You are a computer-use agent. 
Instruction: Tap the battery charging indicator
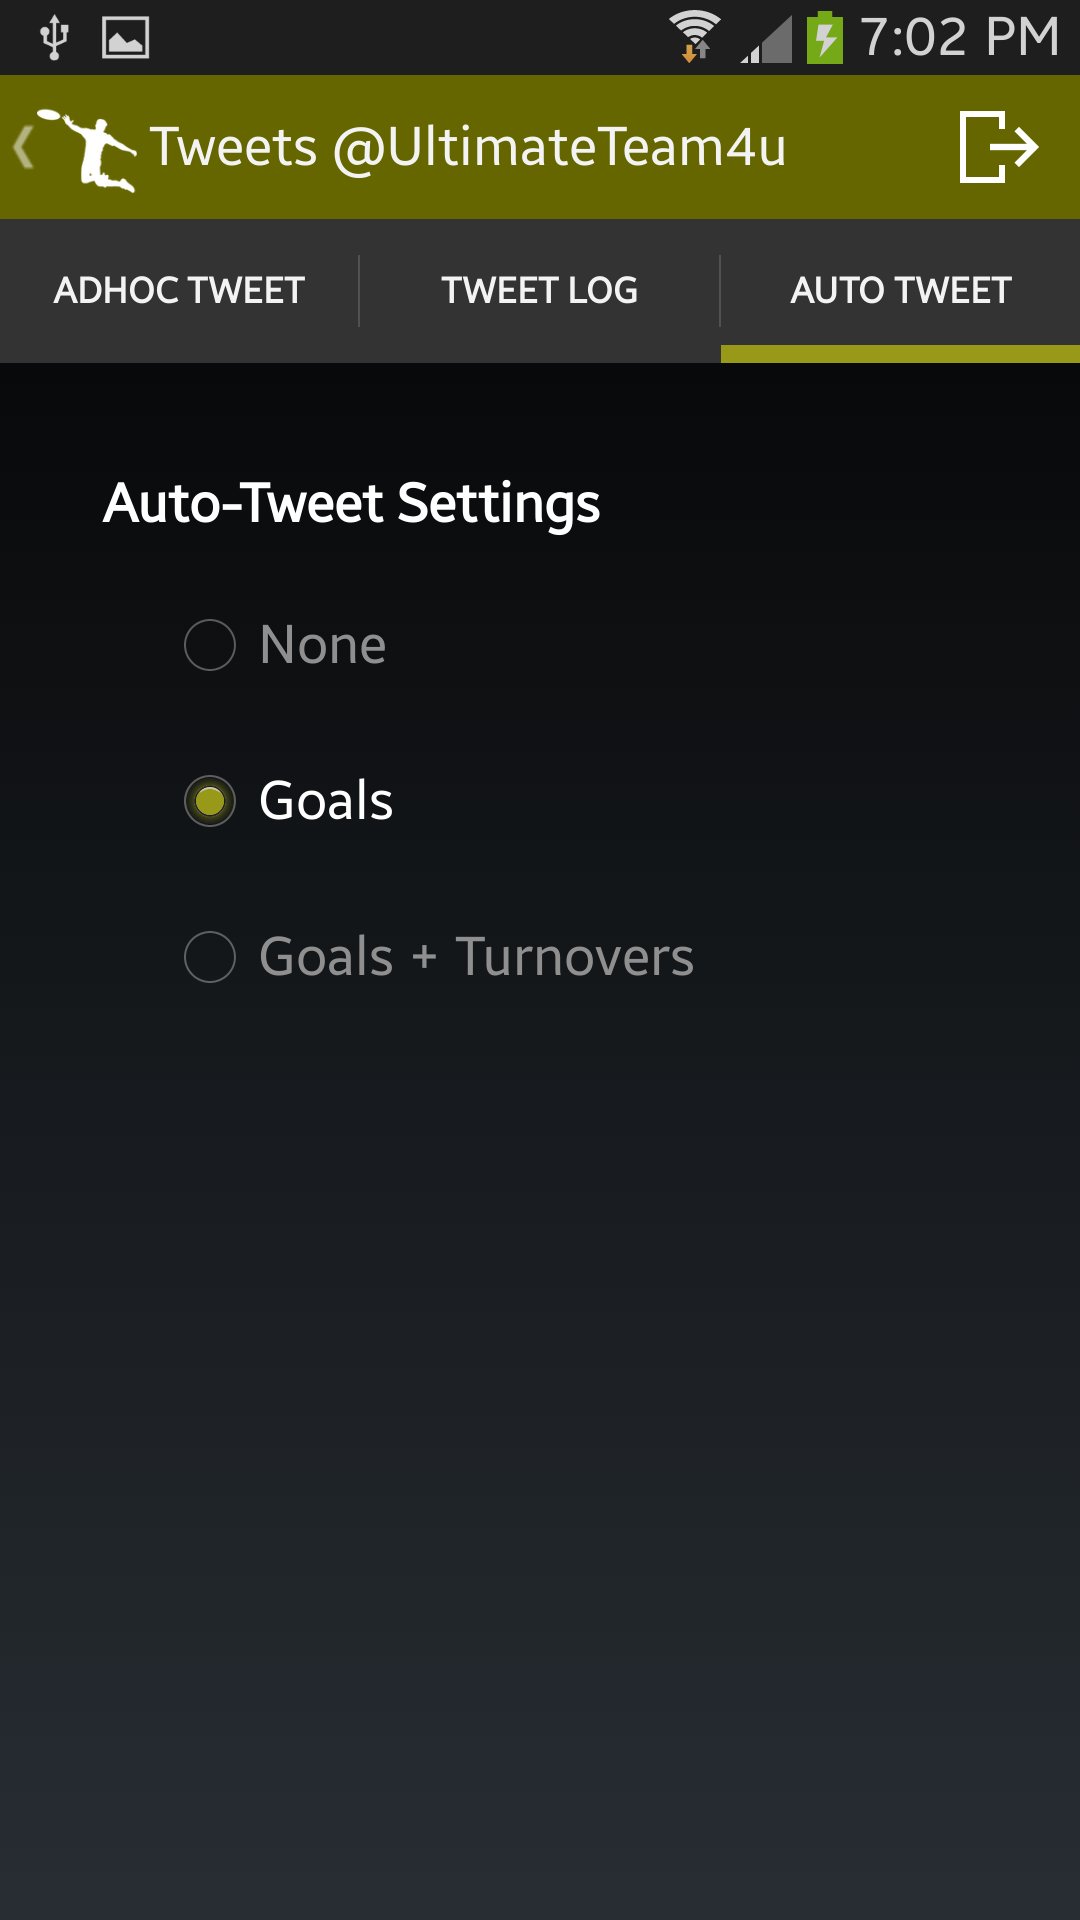[825, 37]
